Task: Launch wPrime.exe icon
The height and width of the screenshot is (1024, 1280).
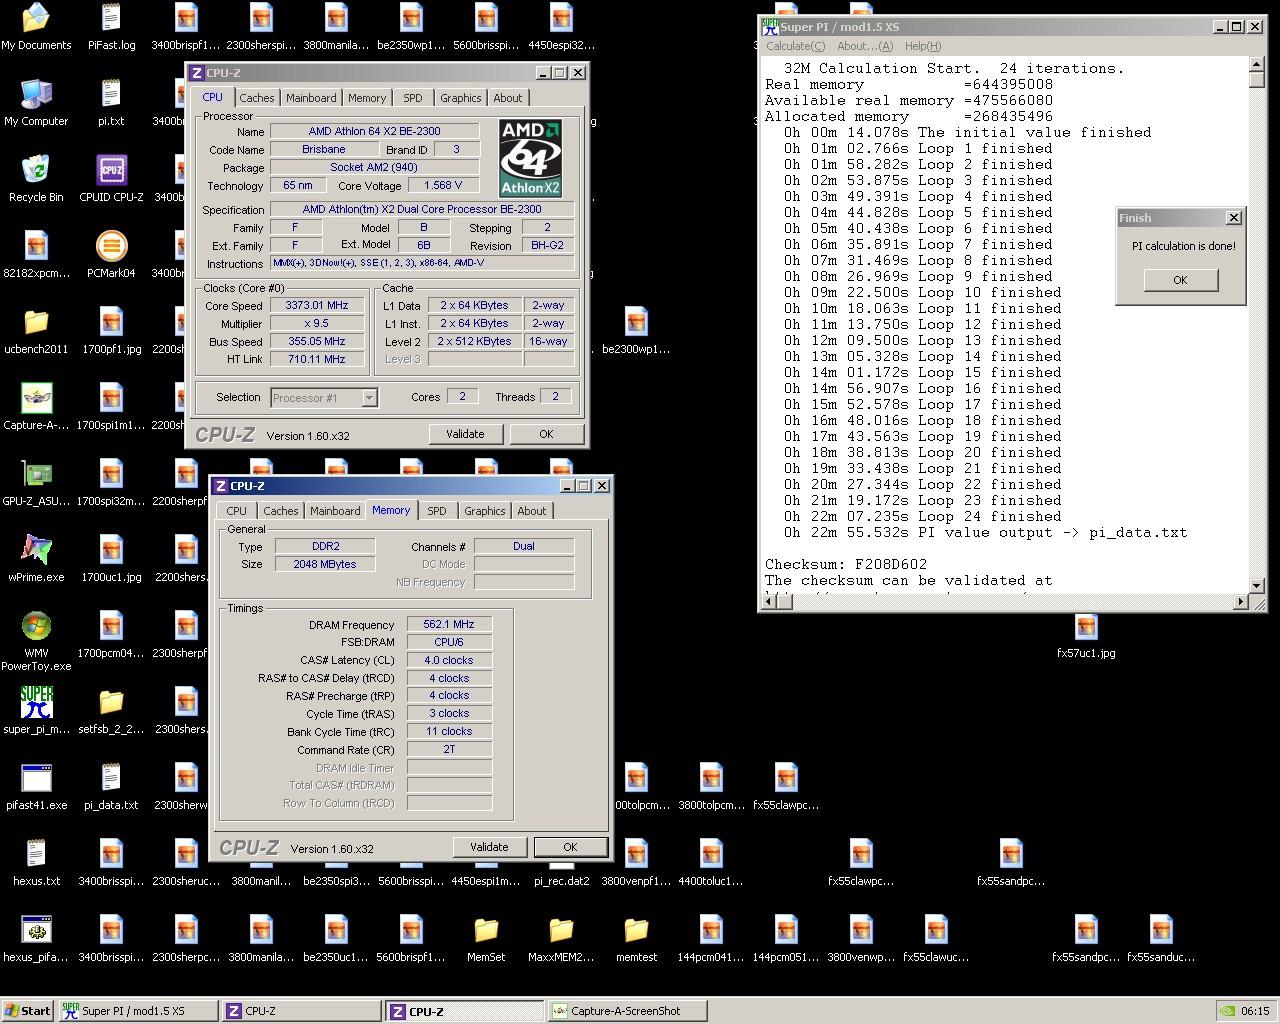Action: 36,559
